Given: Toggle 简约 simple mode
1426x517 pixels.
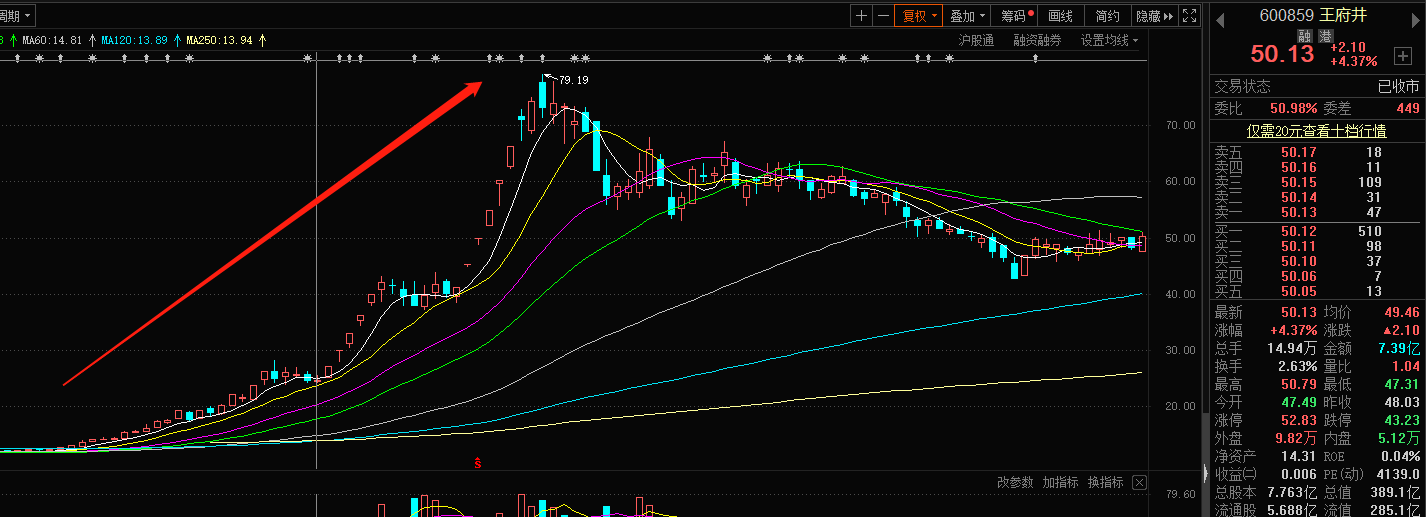Looking at the screenshot, I should point(1107,16).
